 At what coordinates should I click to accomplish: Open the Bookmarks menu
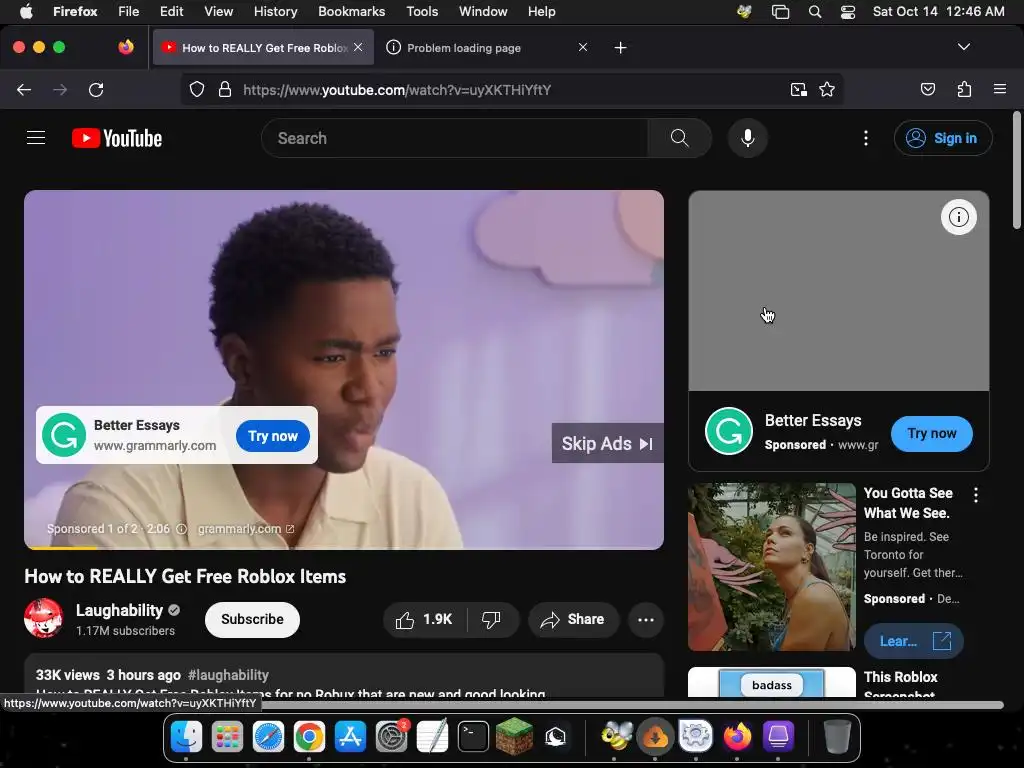point(351,12)
